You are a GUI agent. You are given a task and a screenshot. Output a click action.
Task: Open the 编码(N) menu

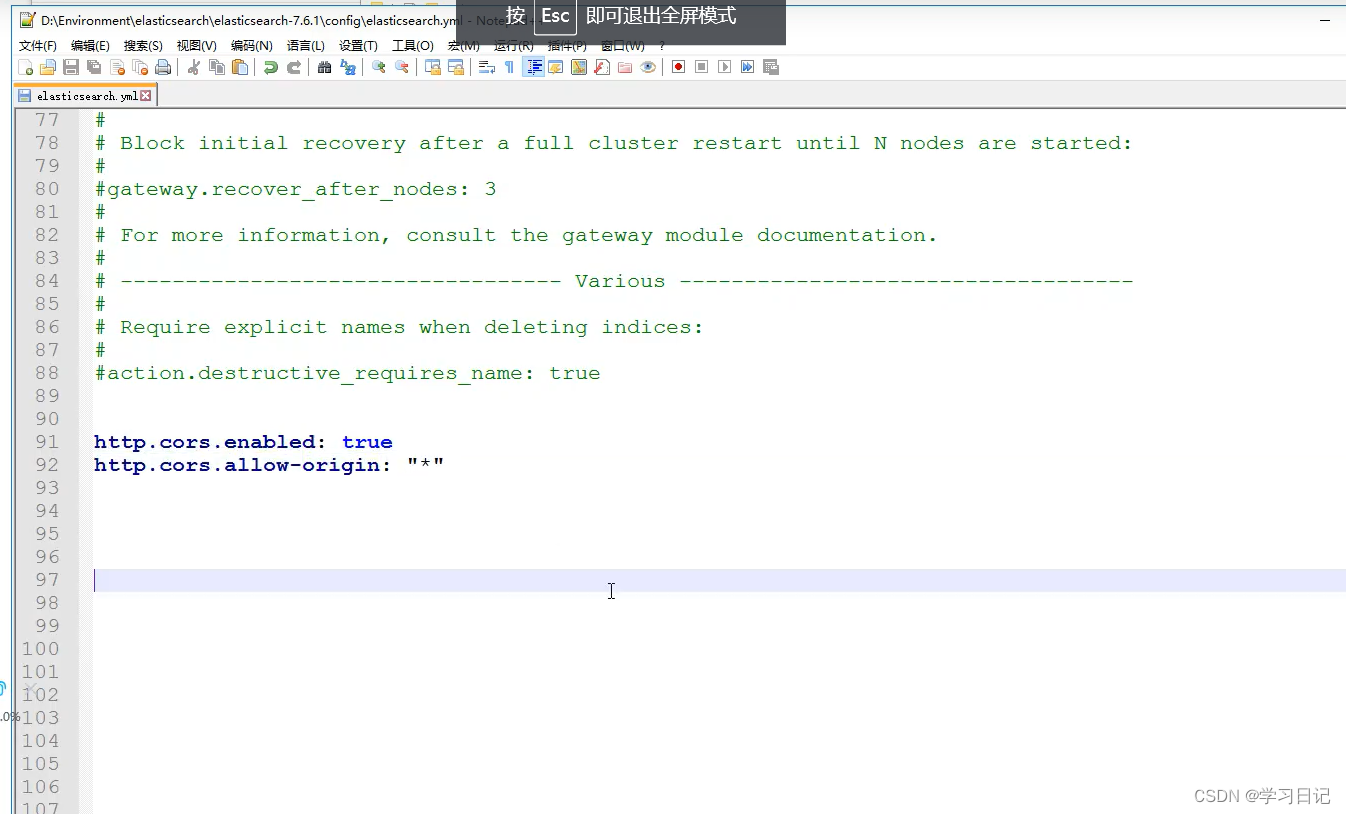[251, 46]
